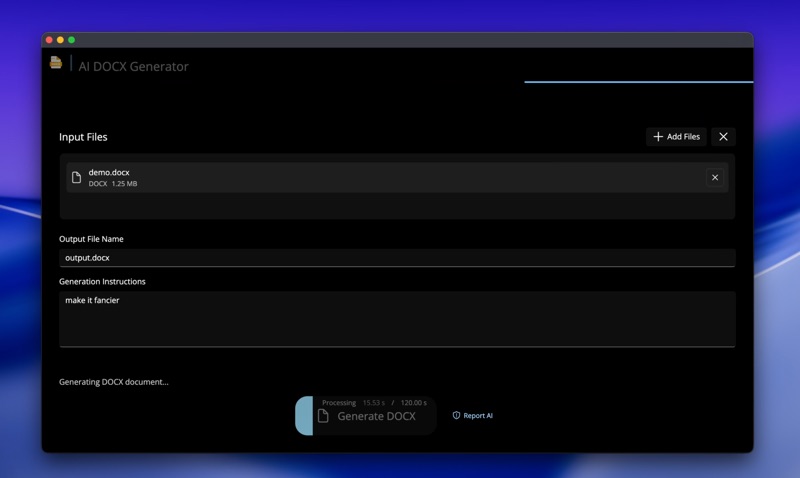Maximize the window with the green button

point(71,40)
